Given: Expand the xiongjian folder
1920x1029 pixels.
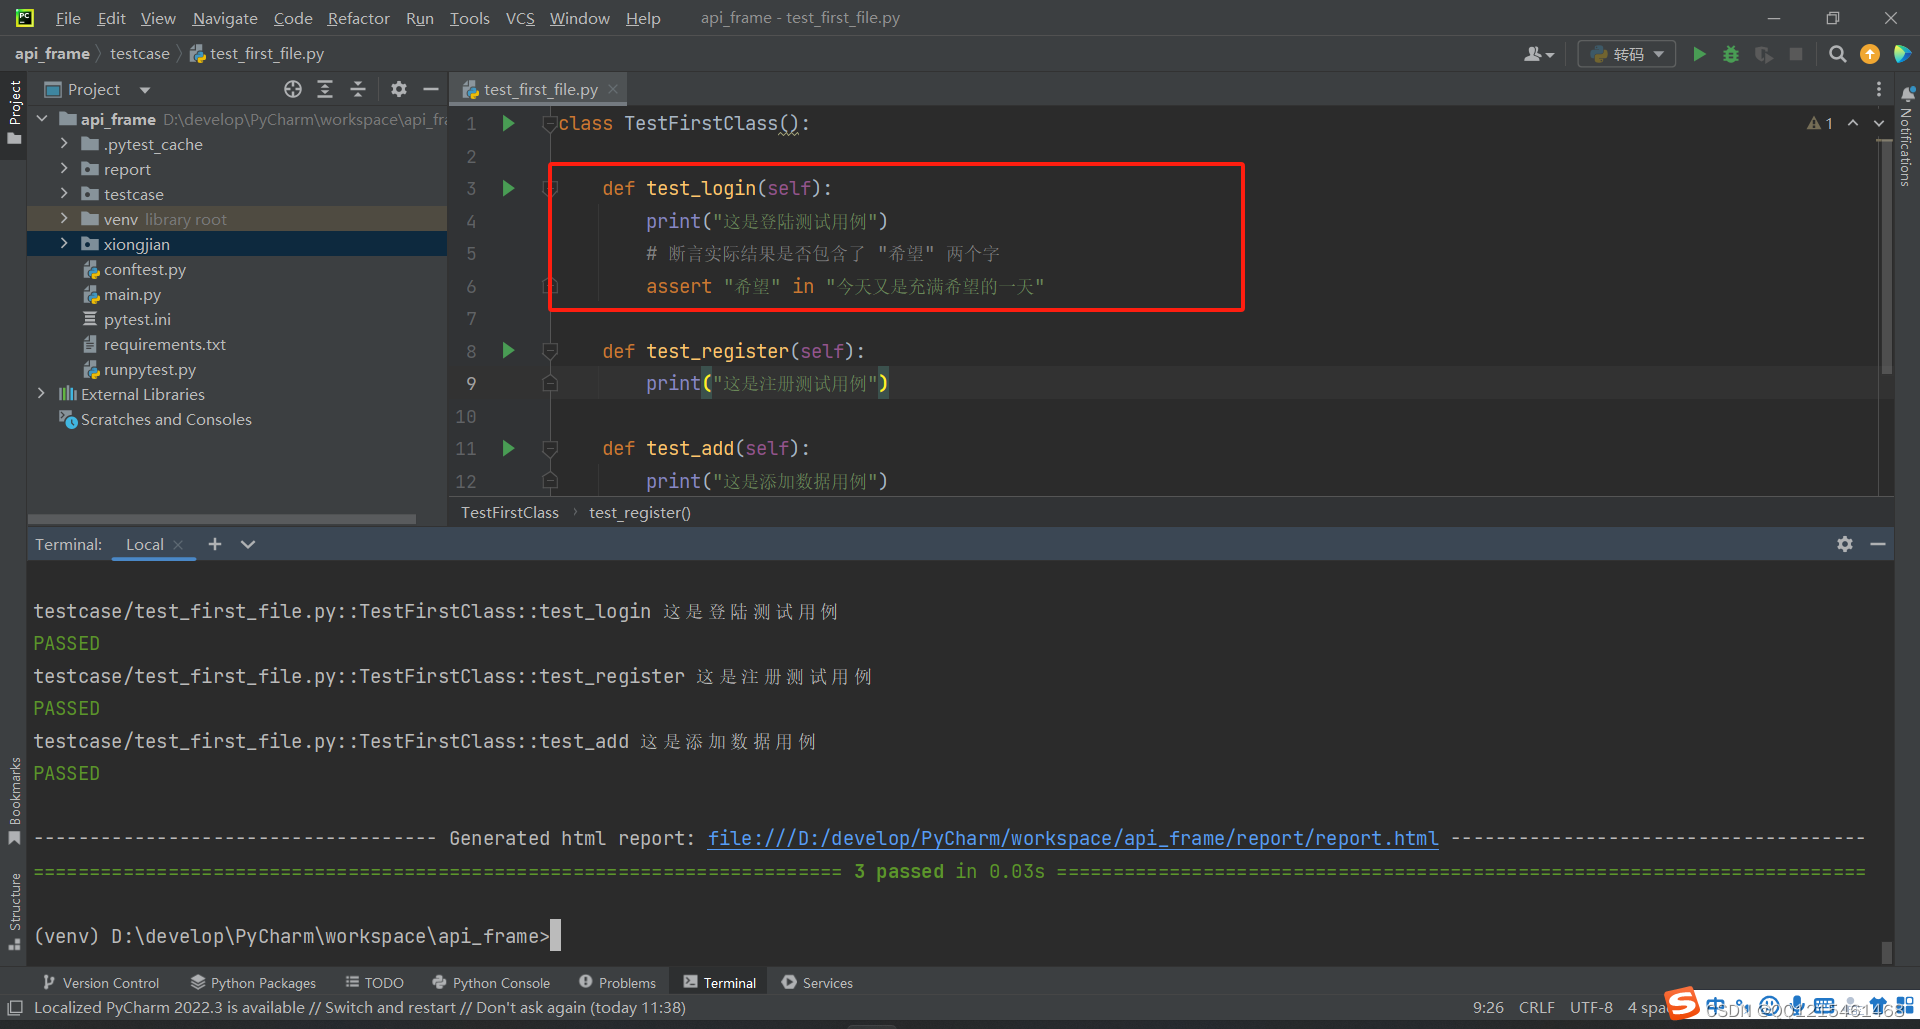Looking at the screenshot, I should 64,244.
